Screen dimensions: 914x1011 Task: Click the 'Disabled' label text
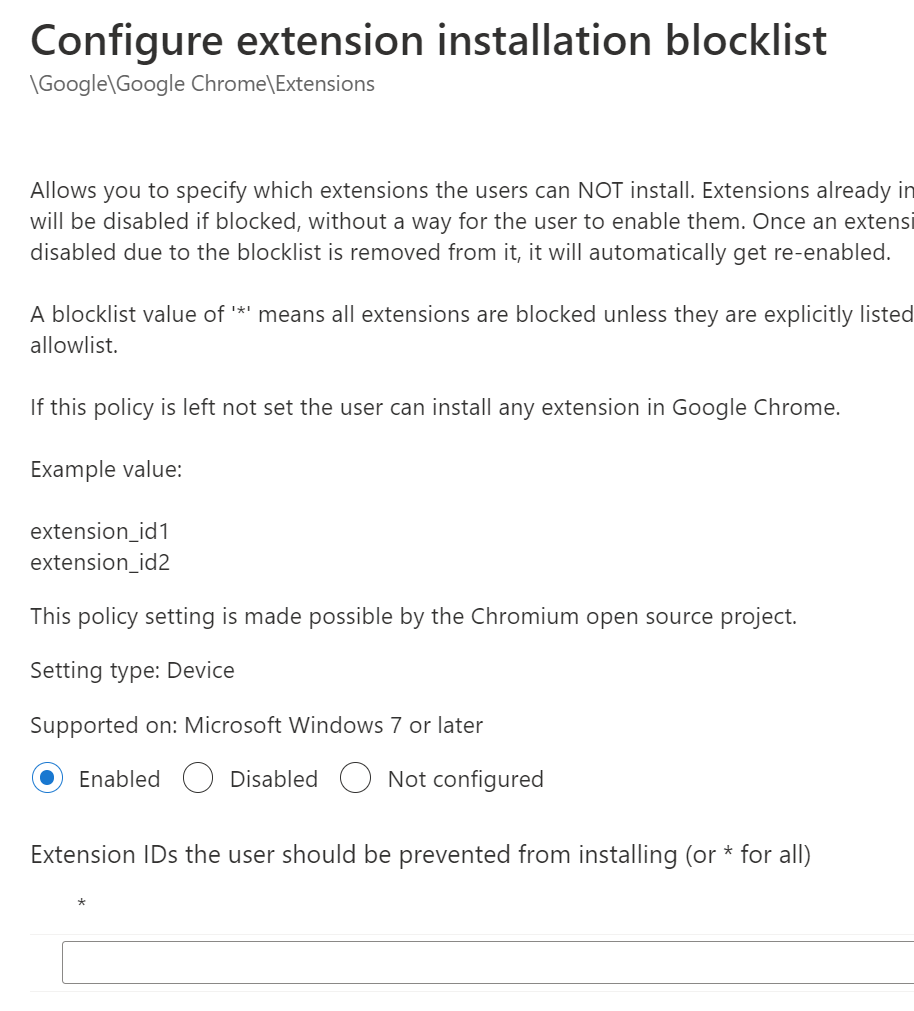(273, 779)
